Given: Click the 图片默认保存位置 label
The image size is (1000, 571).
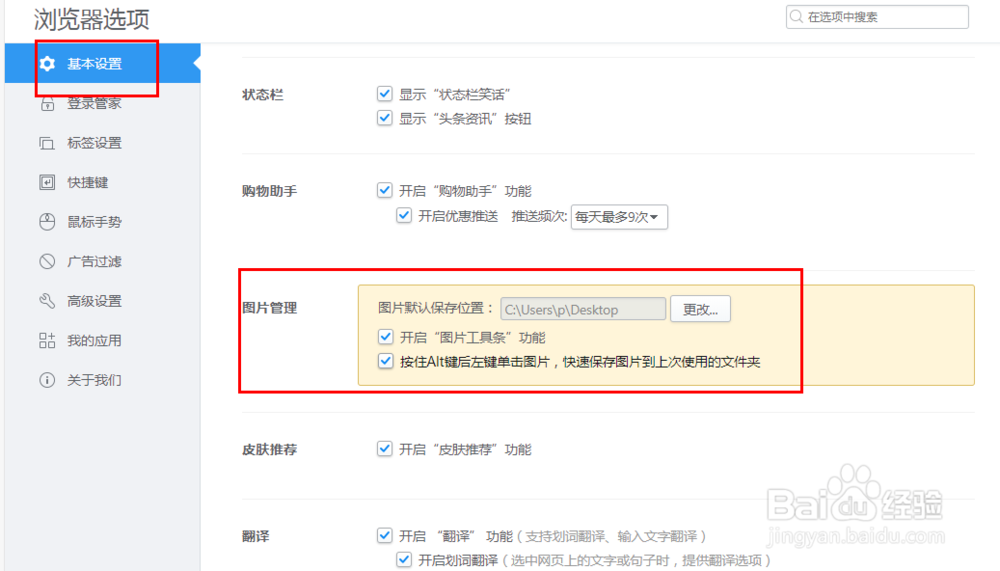Looking at the screenshot, I should coord(436,308).
